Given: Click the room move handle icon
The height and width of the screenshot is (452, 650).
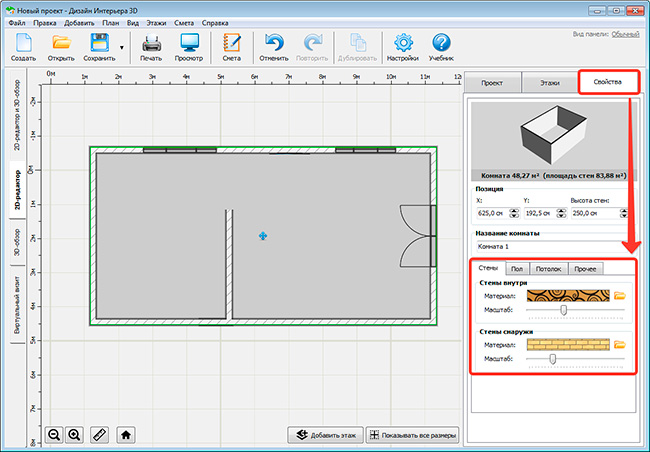Looking at the screenshot, I should (x=263, y=236).
